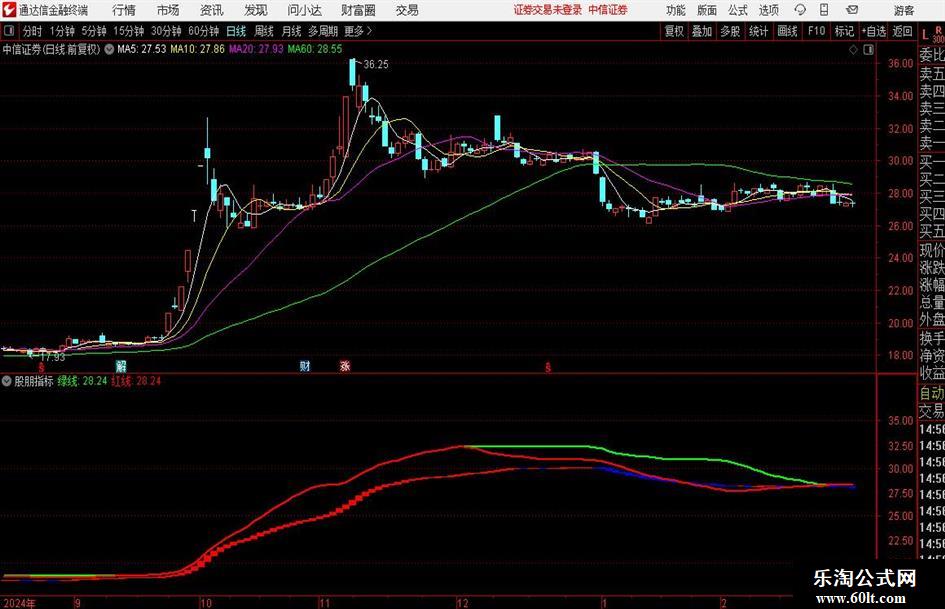
Task: Switch to 分时 chart tab
Action: tap(33, 31)
